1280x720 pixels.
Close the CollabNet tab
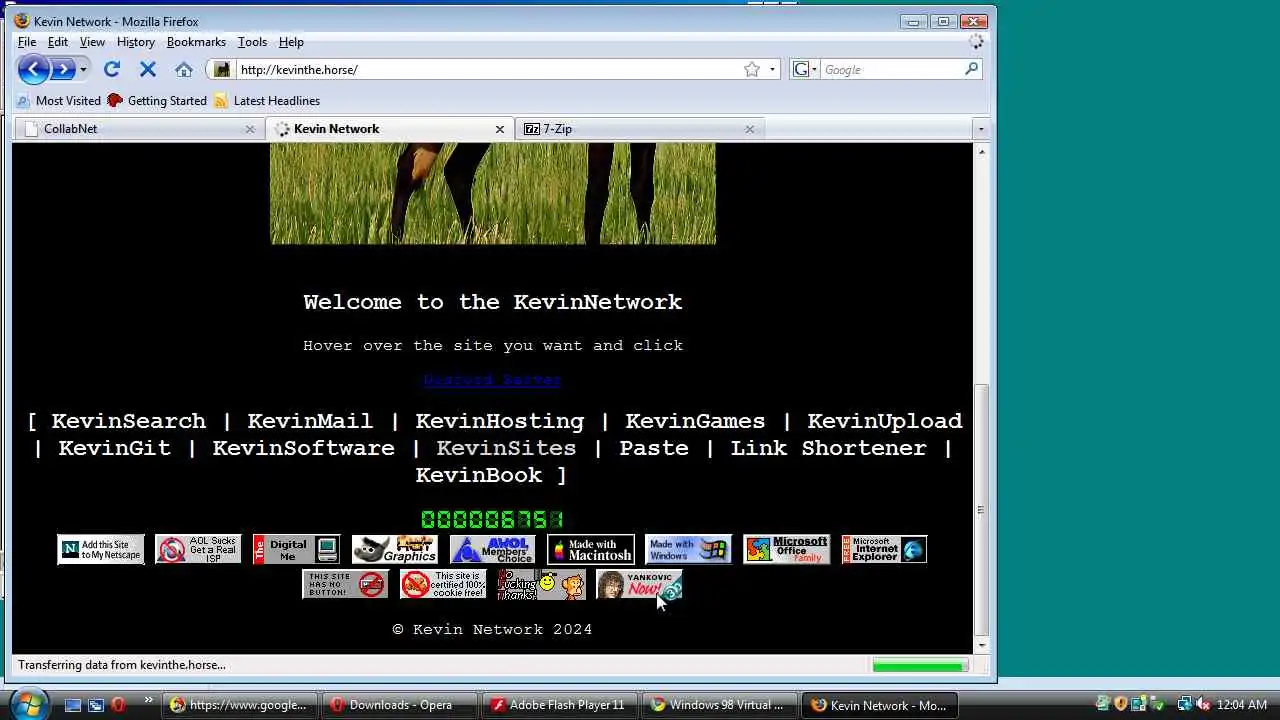point(250,129)
